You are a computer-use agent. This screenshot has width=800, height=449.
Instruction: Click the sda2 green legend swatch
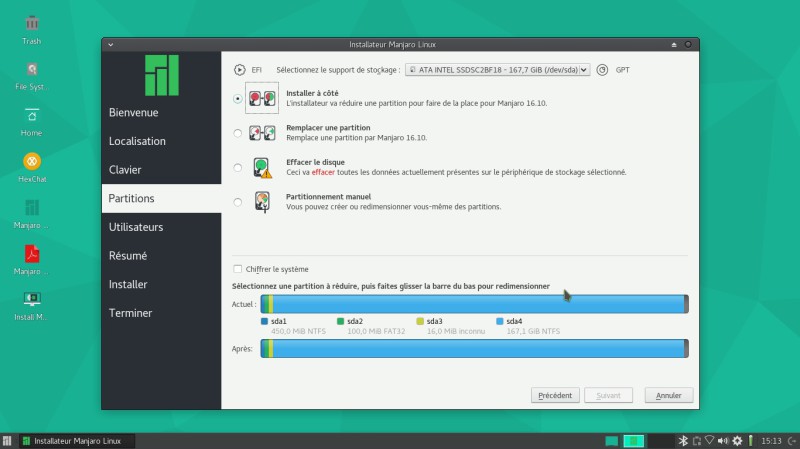(340, 321)
